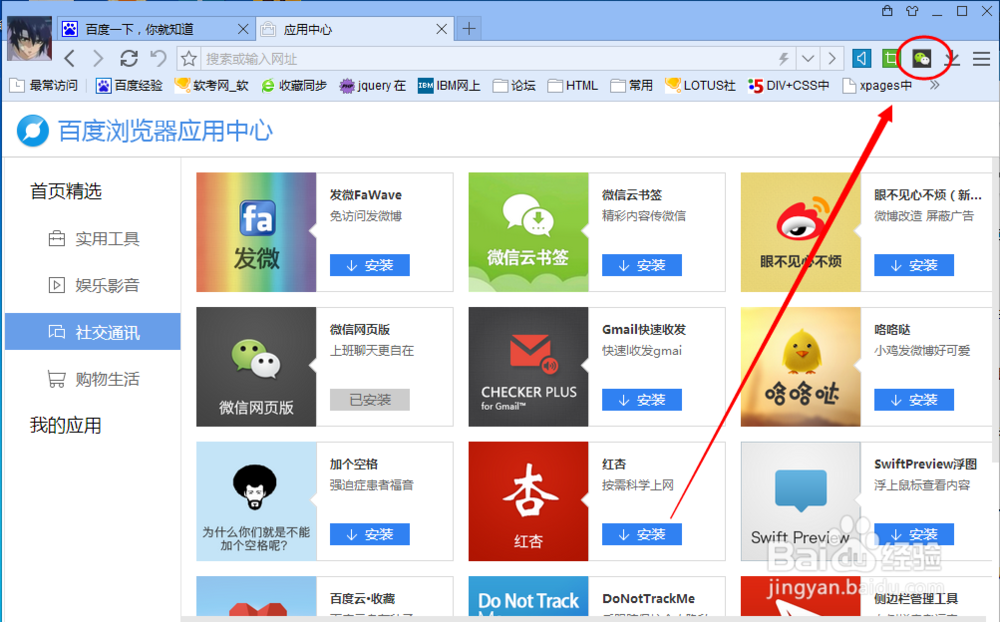
Task: Click the user avatar picture
Action: pos(29,38)
